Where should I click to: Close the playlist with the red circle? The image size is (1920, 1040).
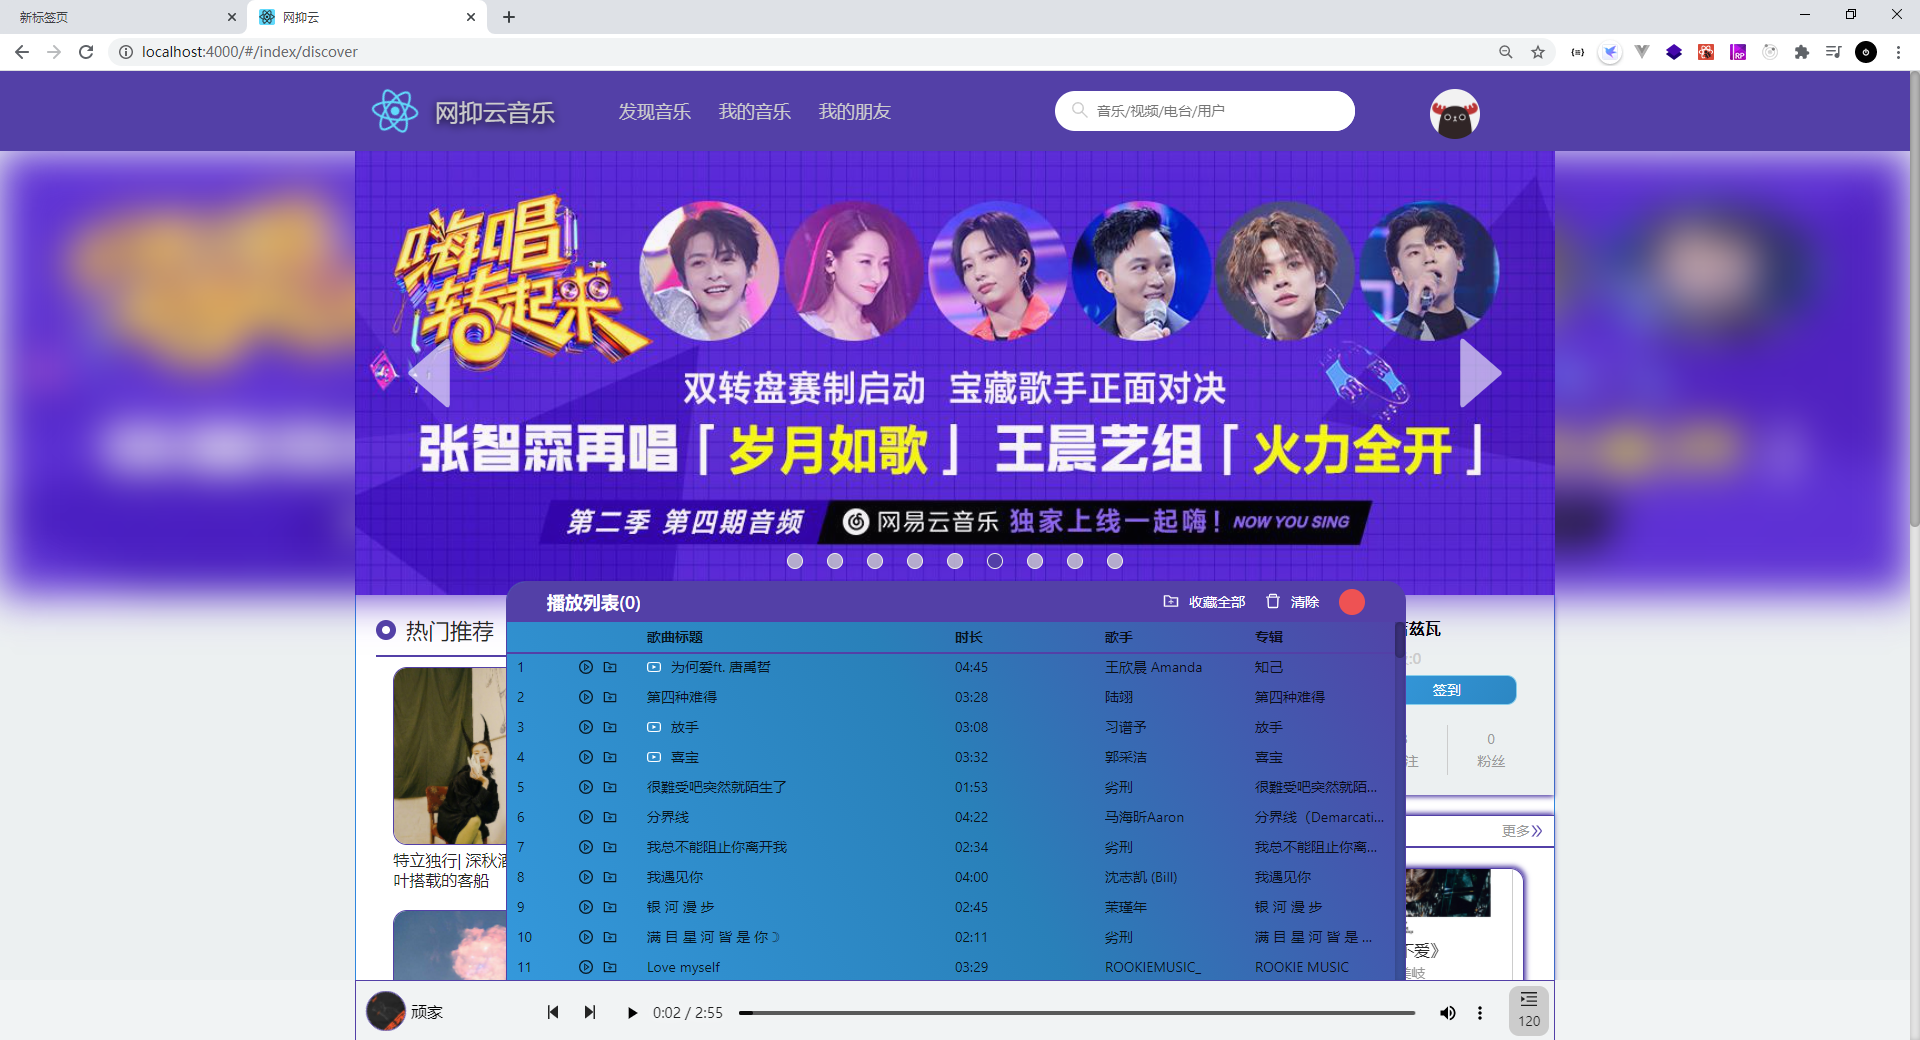pos(1352,602)
